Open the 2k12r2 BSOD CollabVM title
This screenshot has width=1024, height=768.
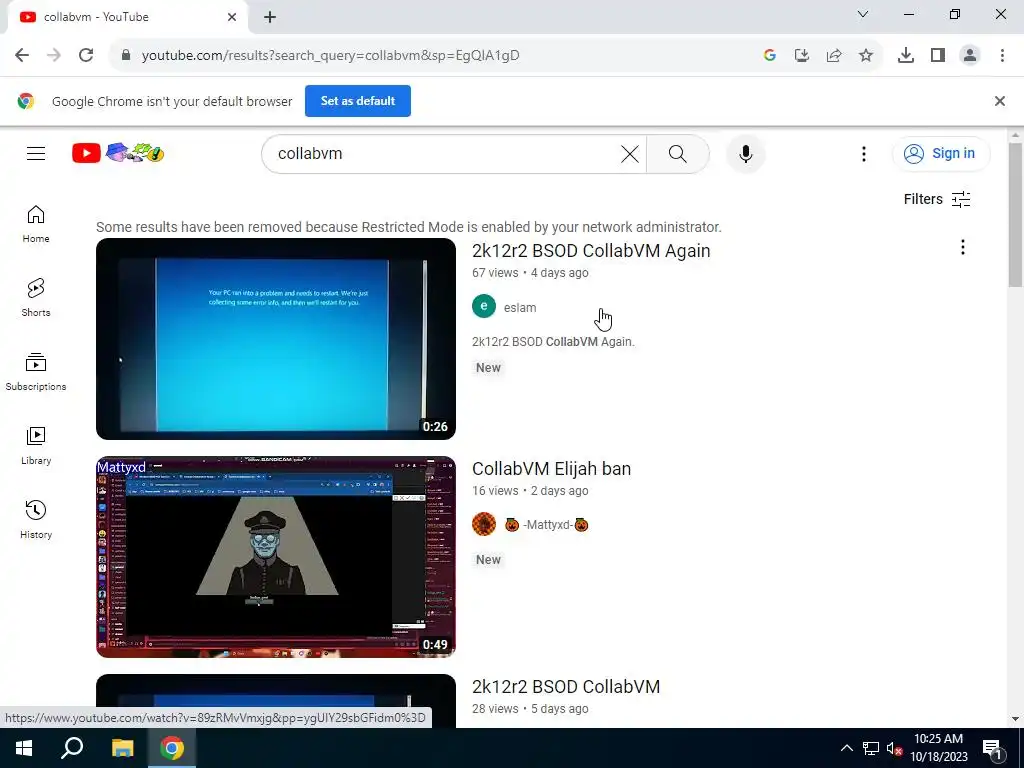coord(566,687)
